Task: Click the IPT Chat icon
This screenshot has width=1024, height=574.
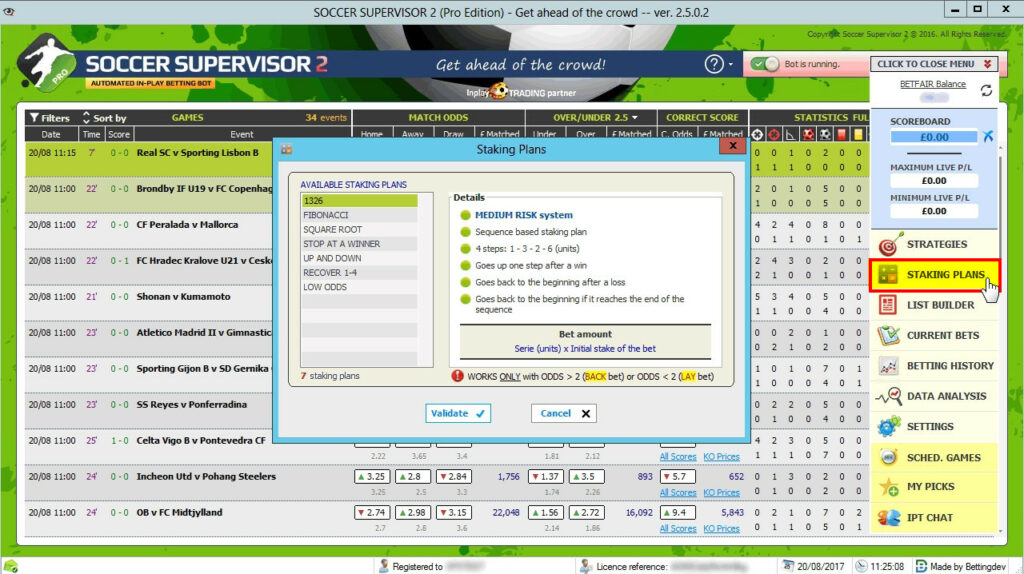Action: [x=889, y=518]
